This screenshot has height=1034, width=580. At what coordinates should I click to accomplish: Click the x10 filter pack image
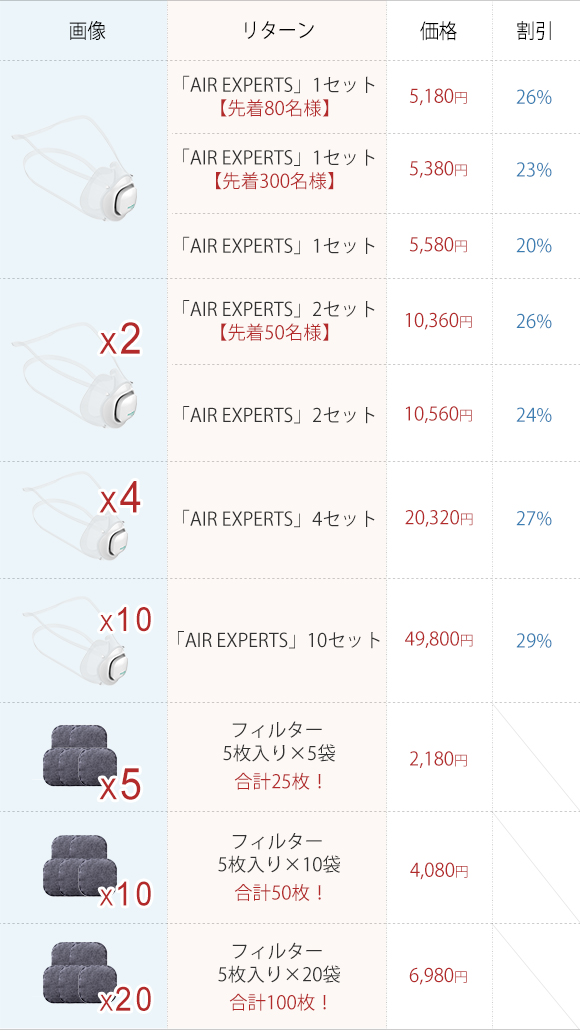pyautogui.click(x=96, y=872)
